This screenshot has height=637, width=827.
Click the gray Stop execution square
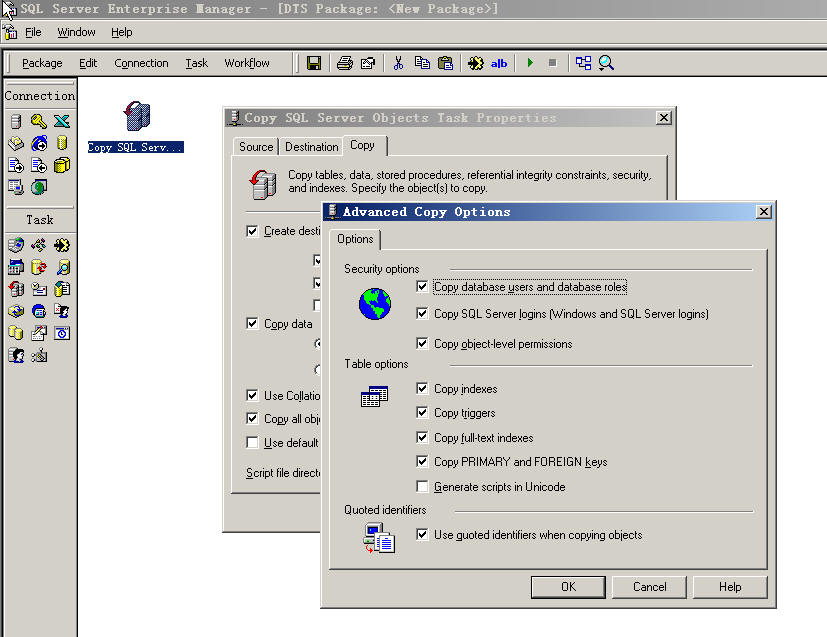552,63
